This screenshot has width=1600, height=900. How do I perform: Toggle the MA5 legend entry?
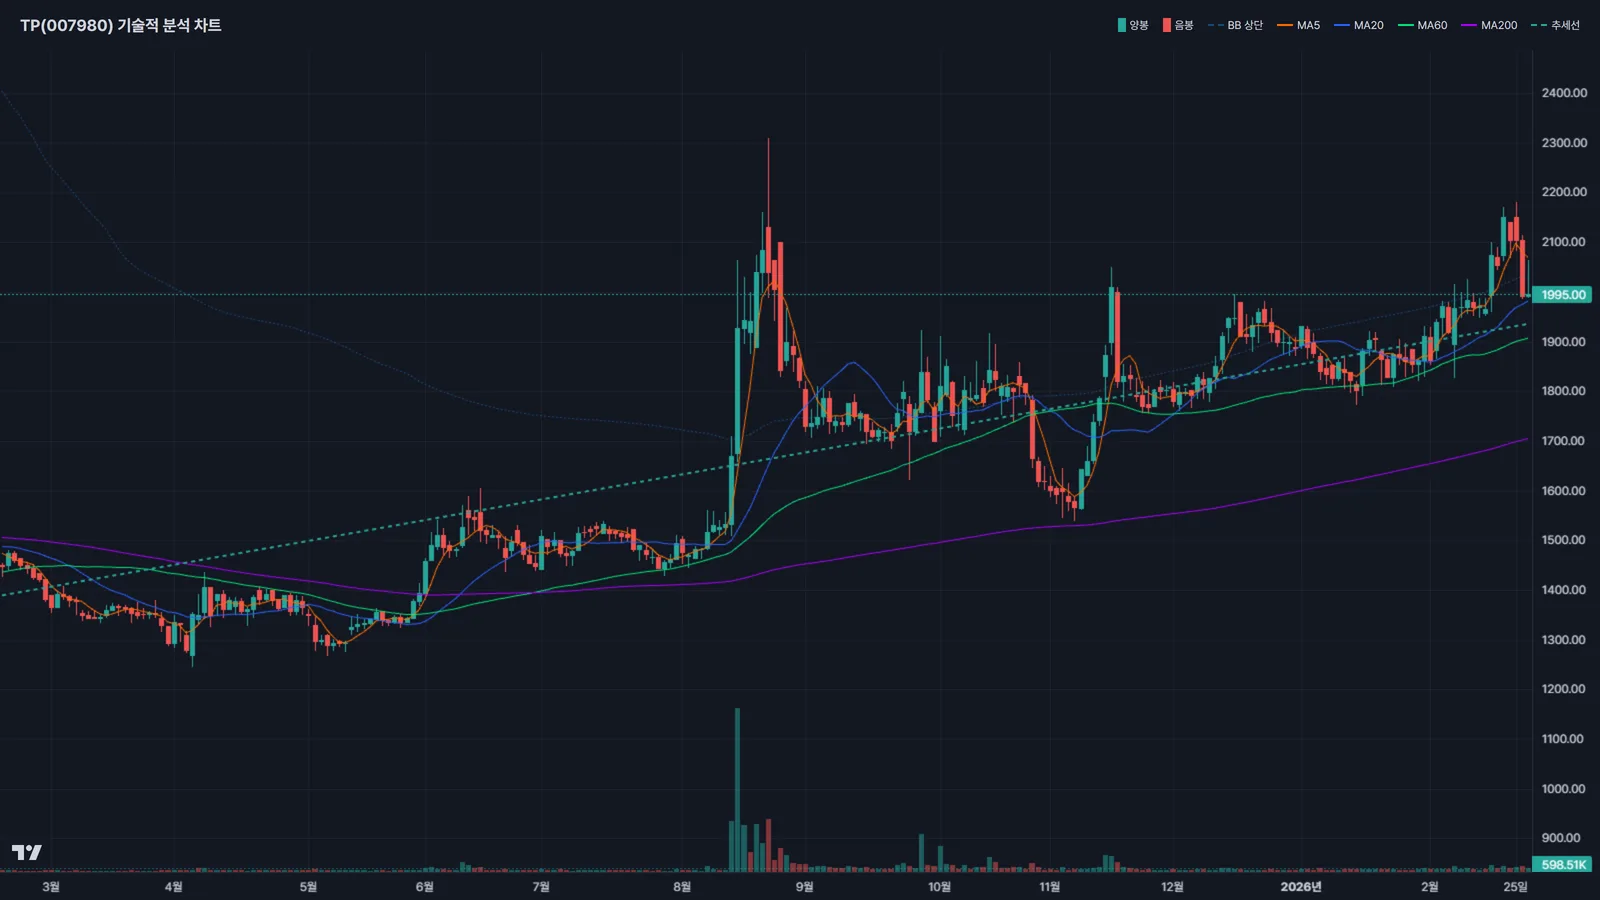pos(1299,25)
